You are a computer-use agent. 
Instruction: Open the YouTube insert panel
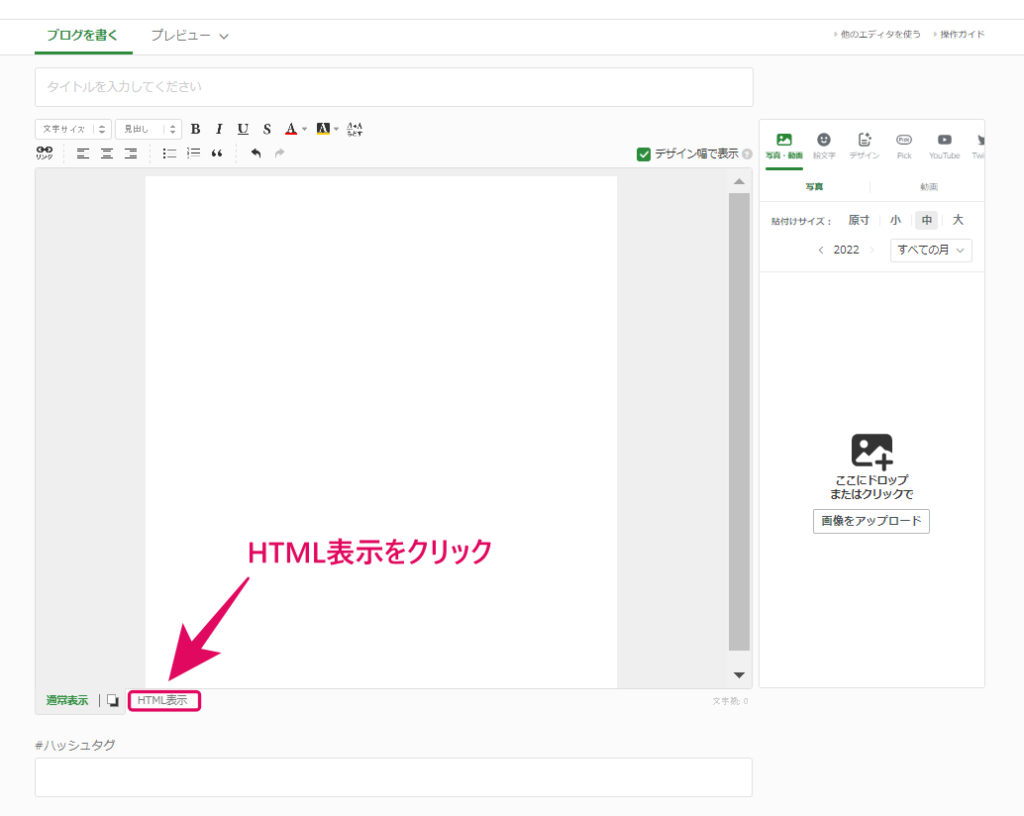click(943, 145)
